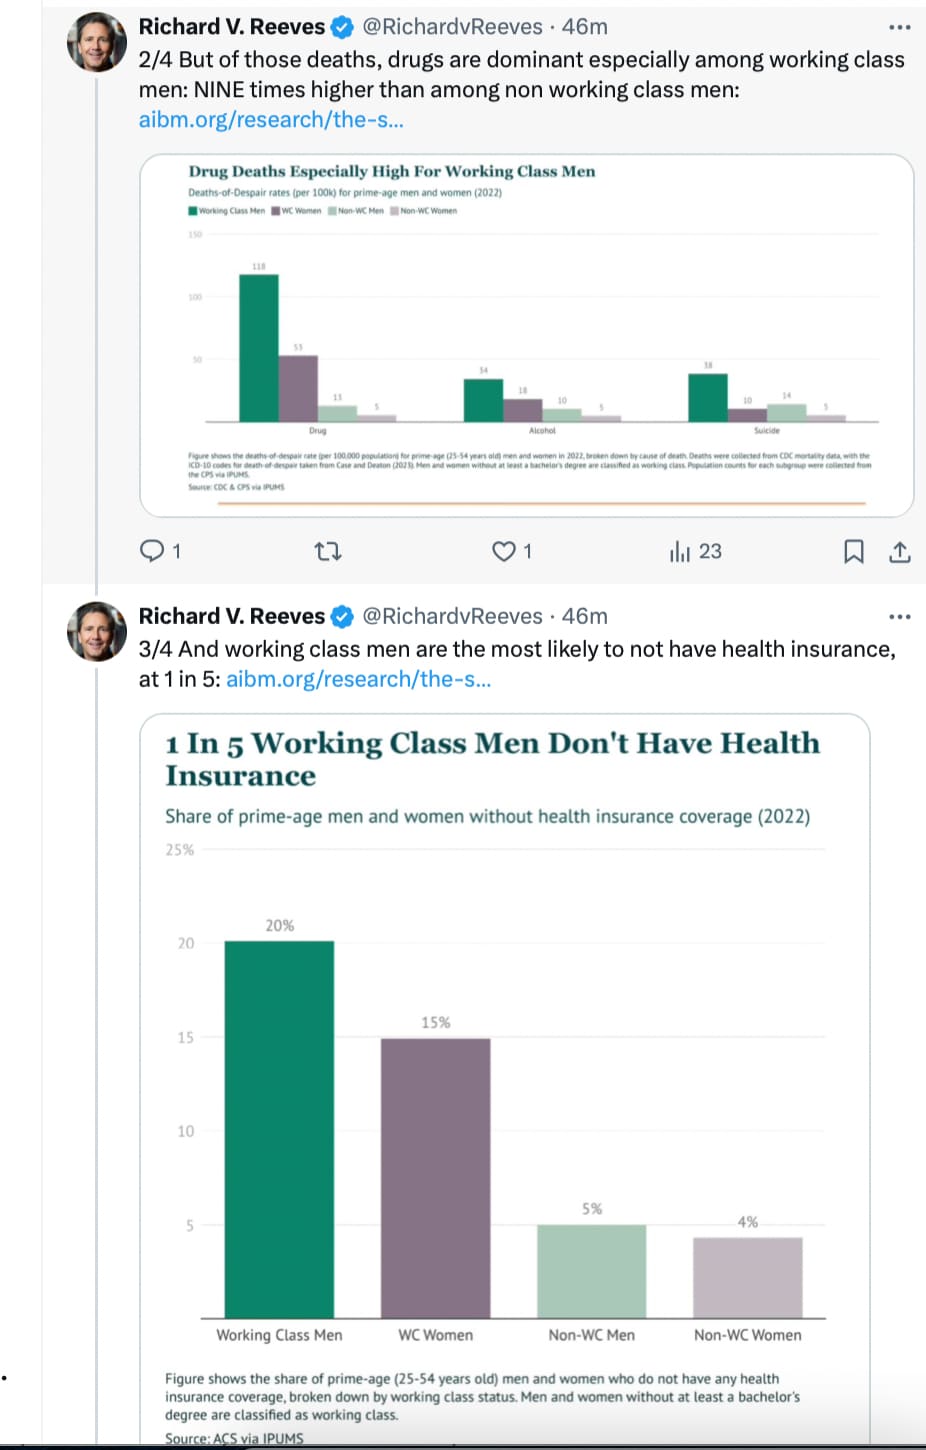Screen dimensions: 926x1450
Task: Open Richard V. Reeves avatar on 2/4 tweet
Action: point(96,43)
